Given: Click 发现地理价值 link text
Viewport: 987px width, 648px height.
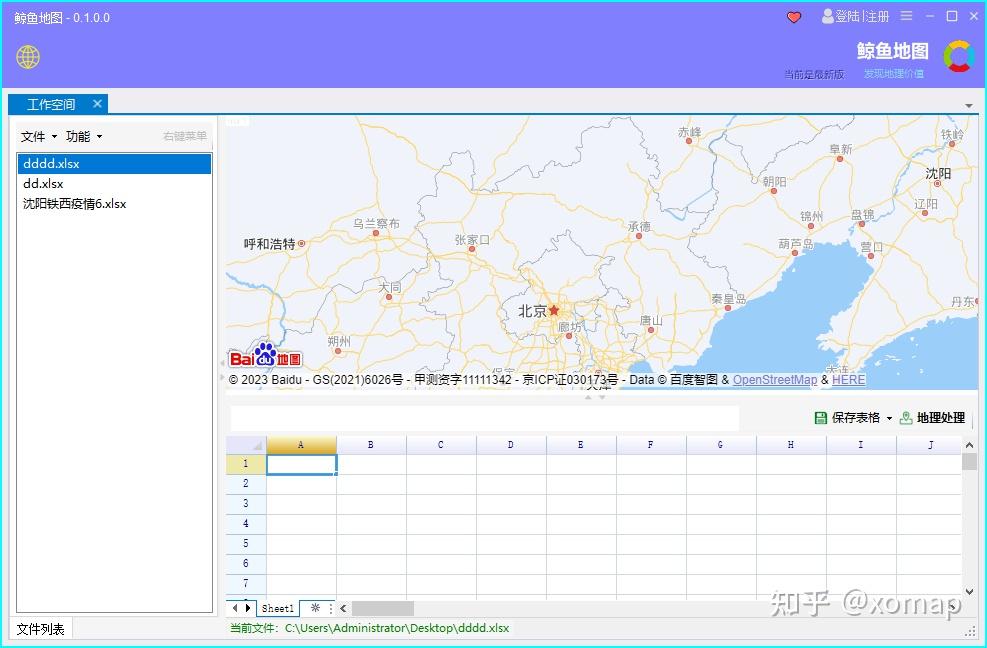Looking at the screenshot, I should click(x=894, y=74).
